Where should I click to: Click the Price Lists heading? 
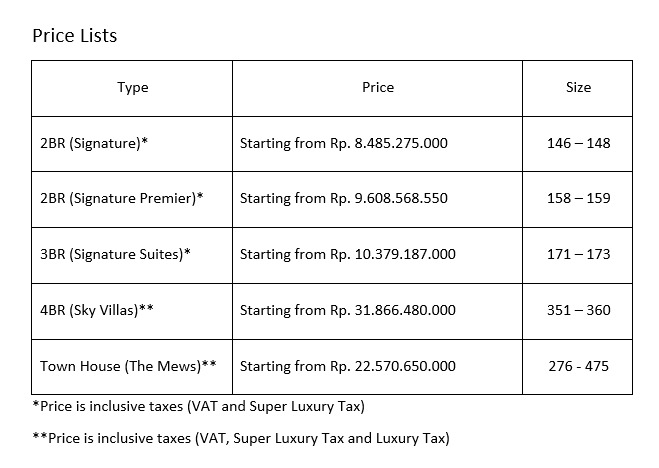74,36
